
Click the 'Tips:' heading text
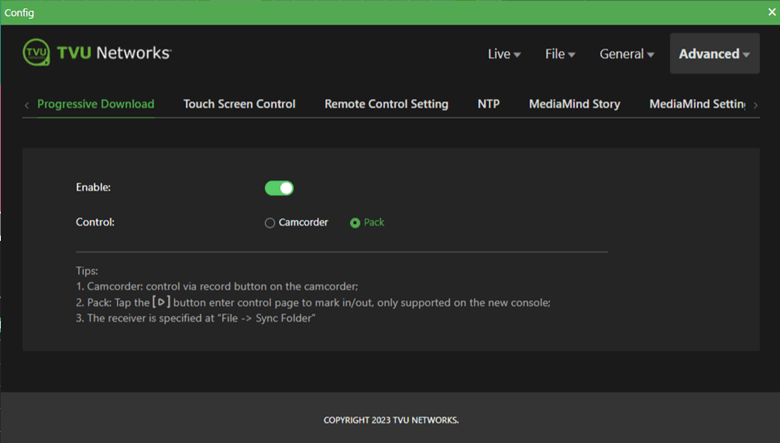87,270
